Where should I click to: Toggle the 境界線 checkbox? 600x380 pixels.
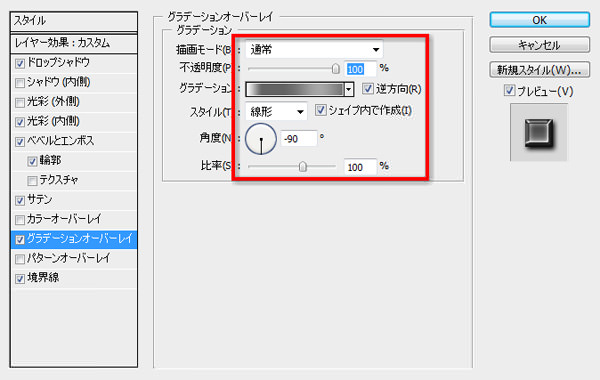coord(20,279)
